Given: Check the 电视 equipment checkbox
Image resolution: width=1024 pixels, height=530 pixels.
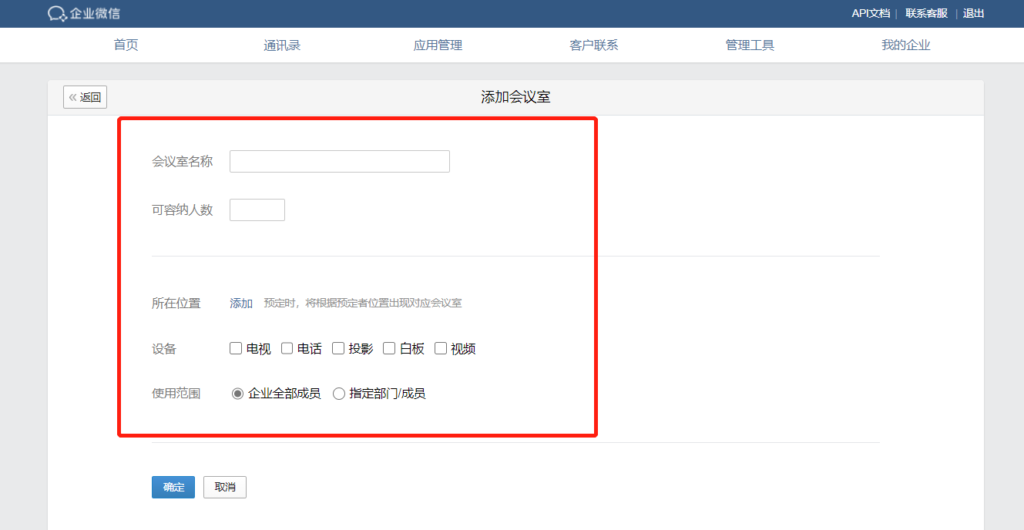Looking at the screenshot, I should click(x=236, y=349).
